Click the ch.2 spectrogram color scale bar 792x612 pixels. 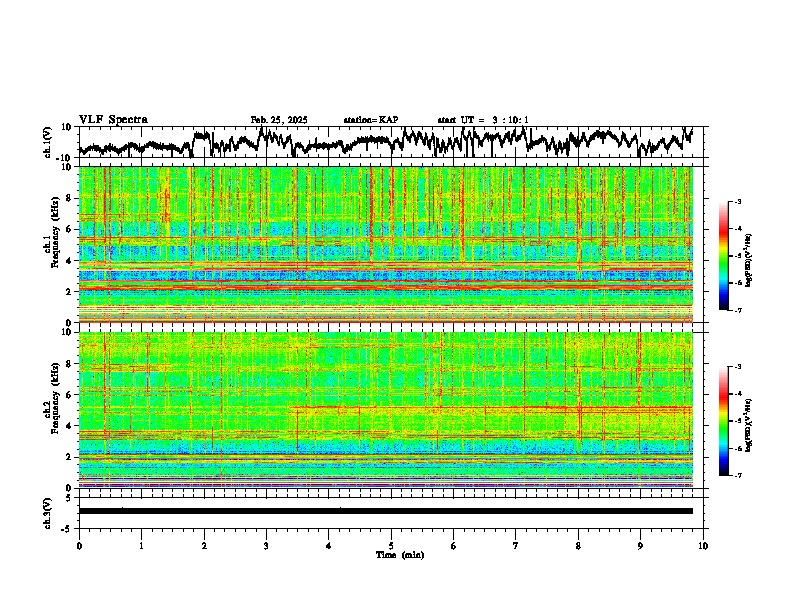point(723,421)
